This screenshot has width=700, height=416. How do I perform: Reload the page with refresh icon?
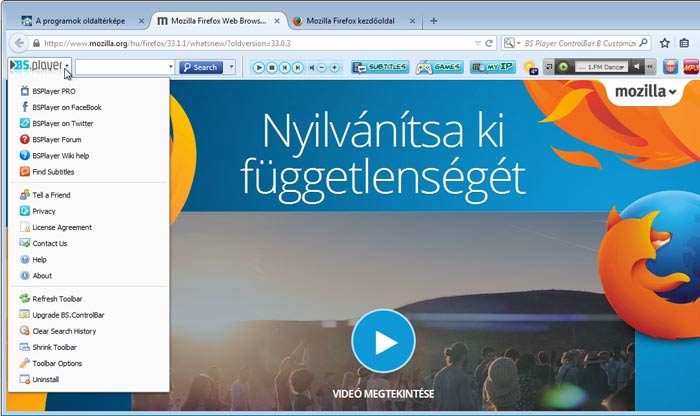pyautogui.click(x=489, y=43)
